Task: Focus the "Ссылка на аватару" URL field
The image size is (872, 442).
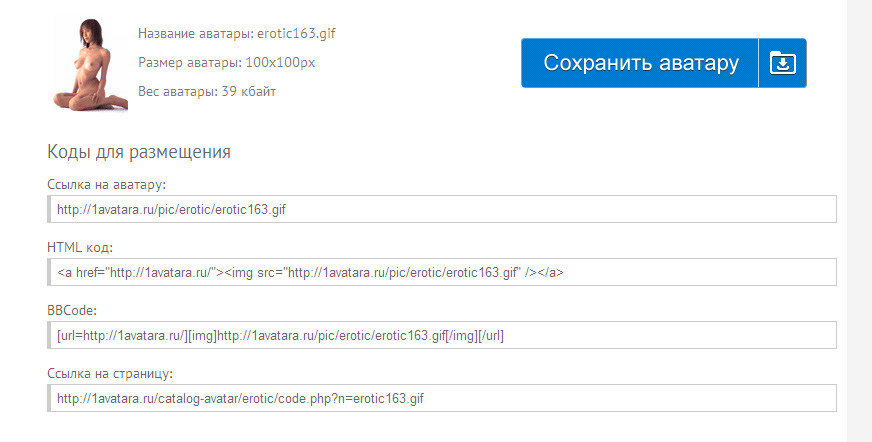Action: pos(441,210)
